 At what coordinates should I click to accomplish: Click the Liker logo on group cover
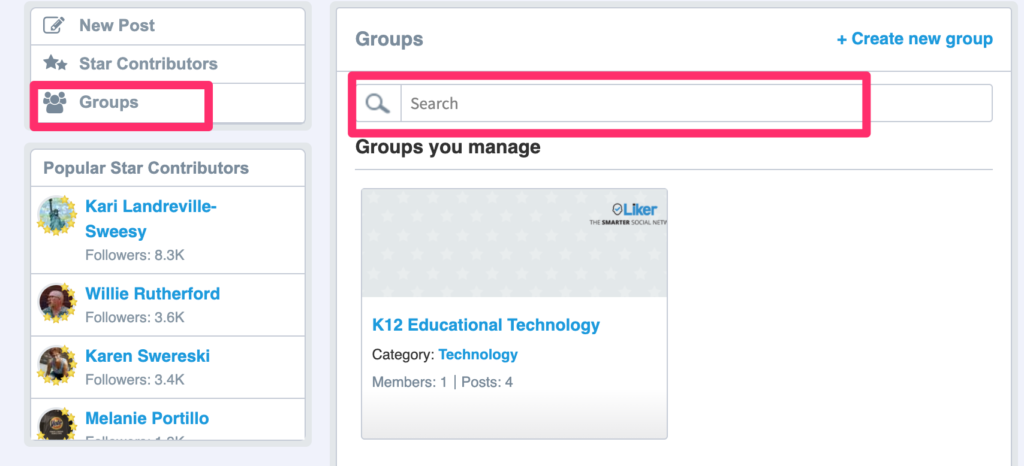click(x=630, y=213)
